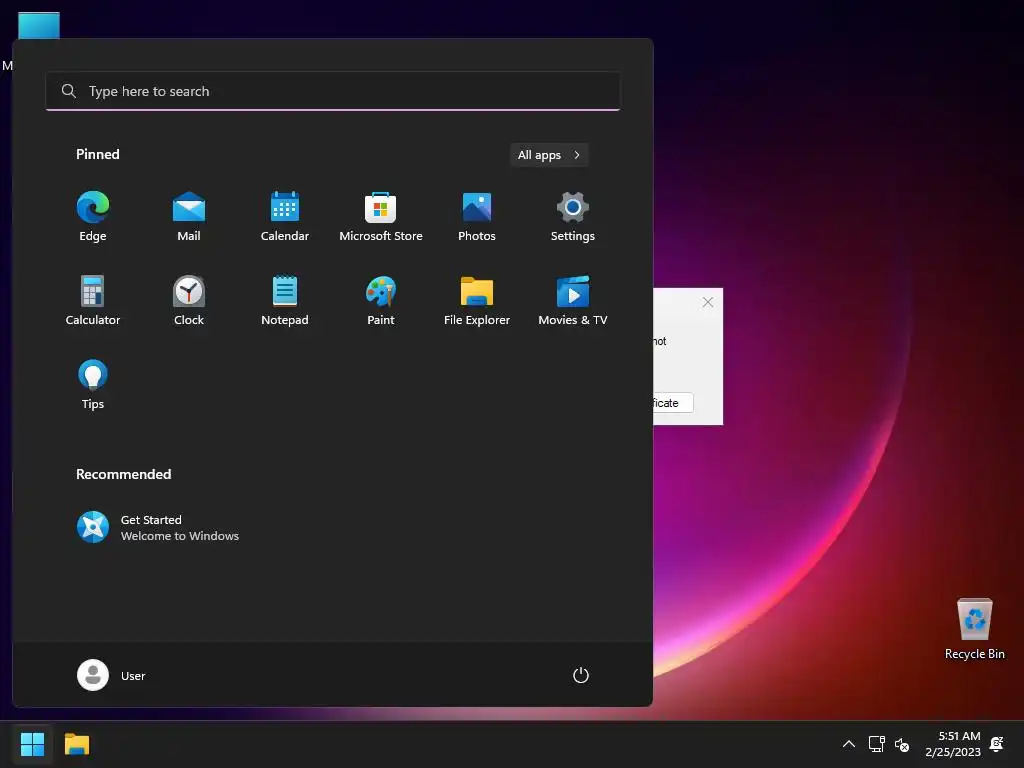Image resolution: width=1024 pixels, height=768 pixels.
Task: Select the Recycle Bin desktop icon
Action: coord(974,629)
